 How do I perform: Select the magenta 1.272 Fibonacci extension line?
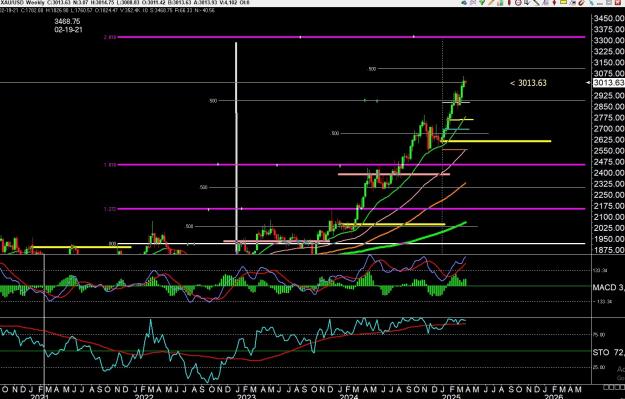pos(351,209)
